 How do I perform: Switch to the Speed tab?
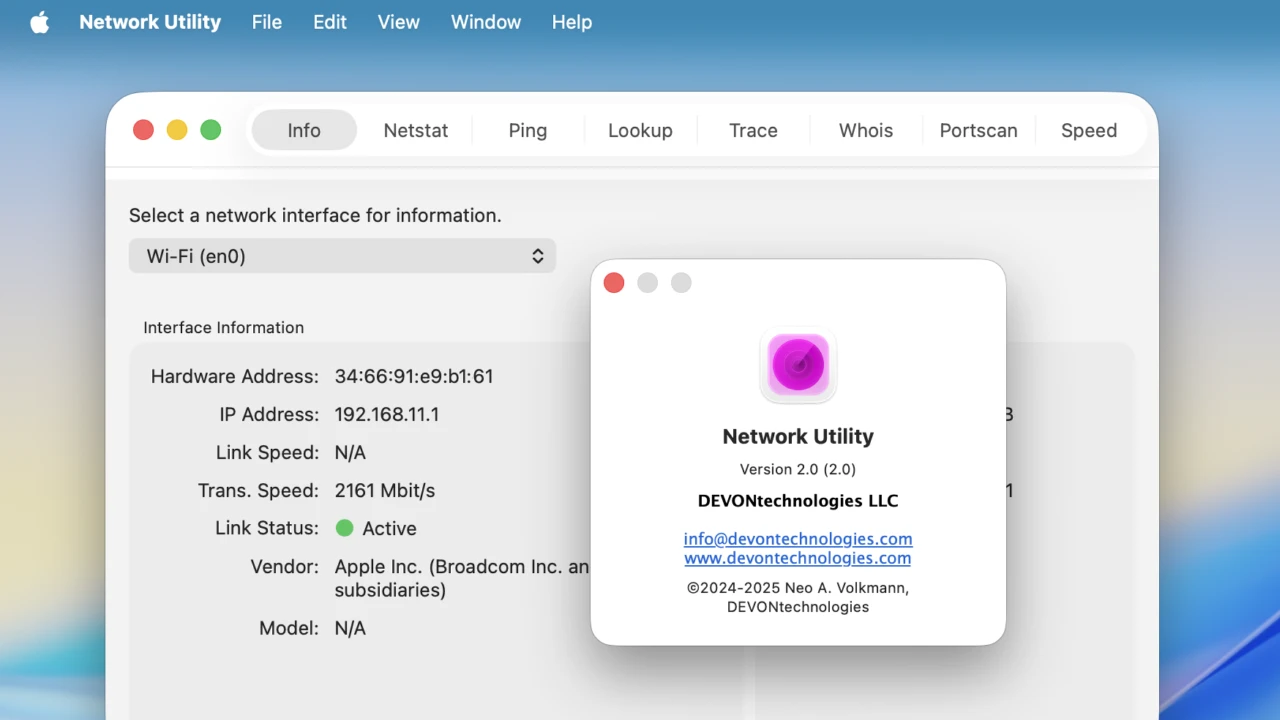[x=1088, y=130]
